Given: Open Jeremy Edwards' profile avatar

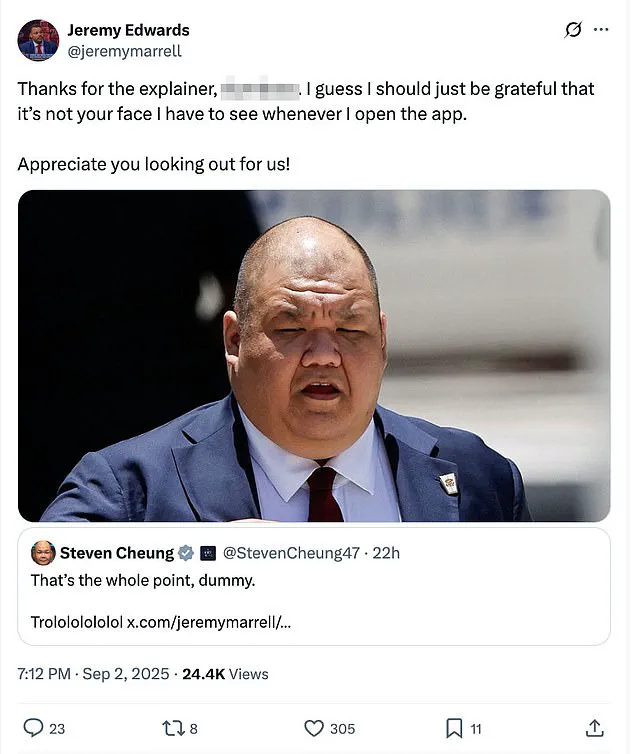Looking at the screenshot, I should click(x=38, y=40).
